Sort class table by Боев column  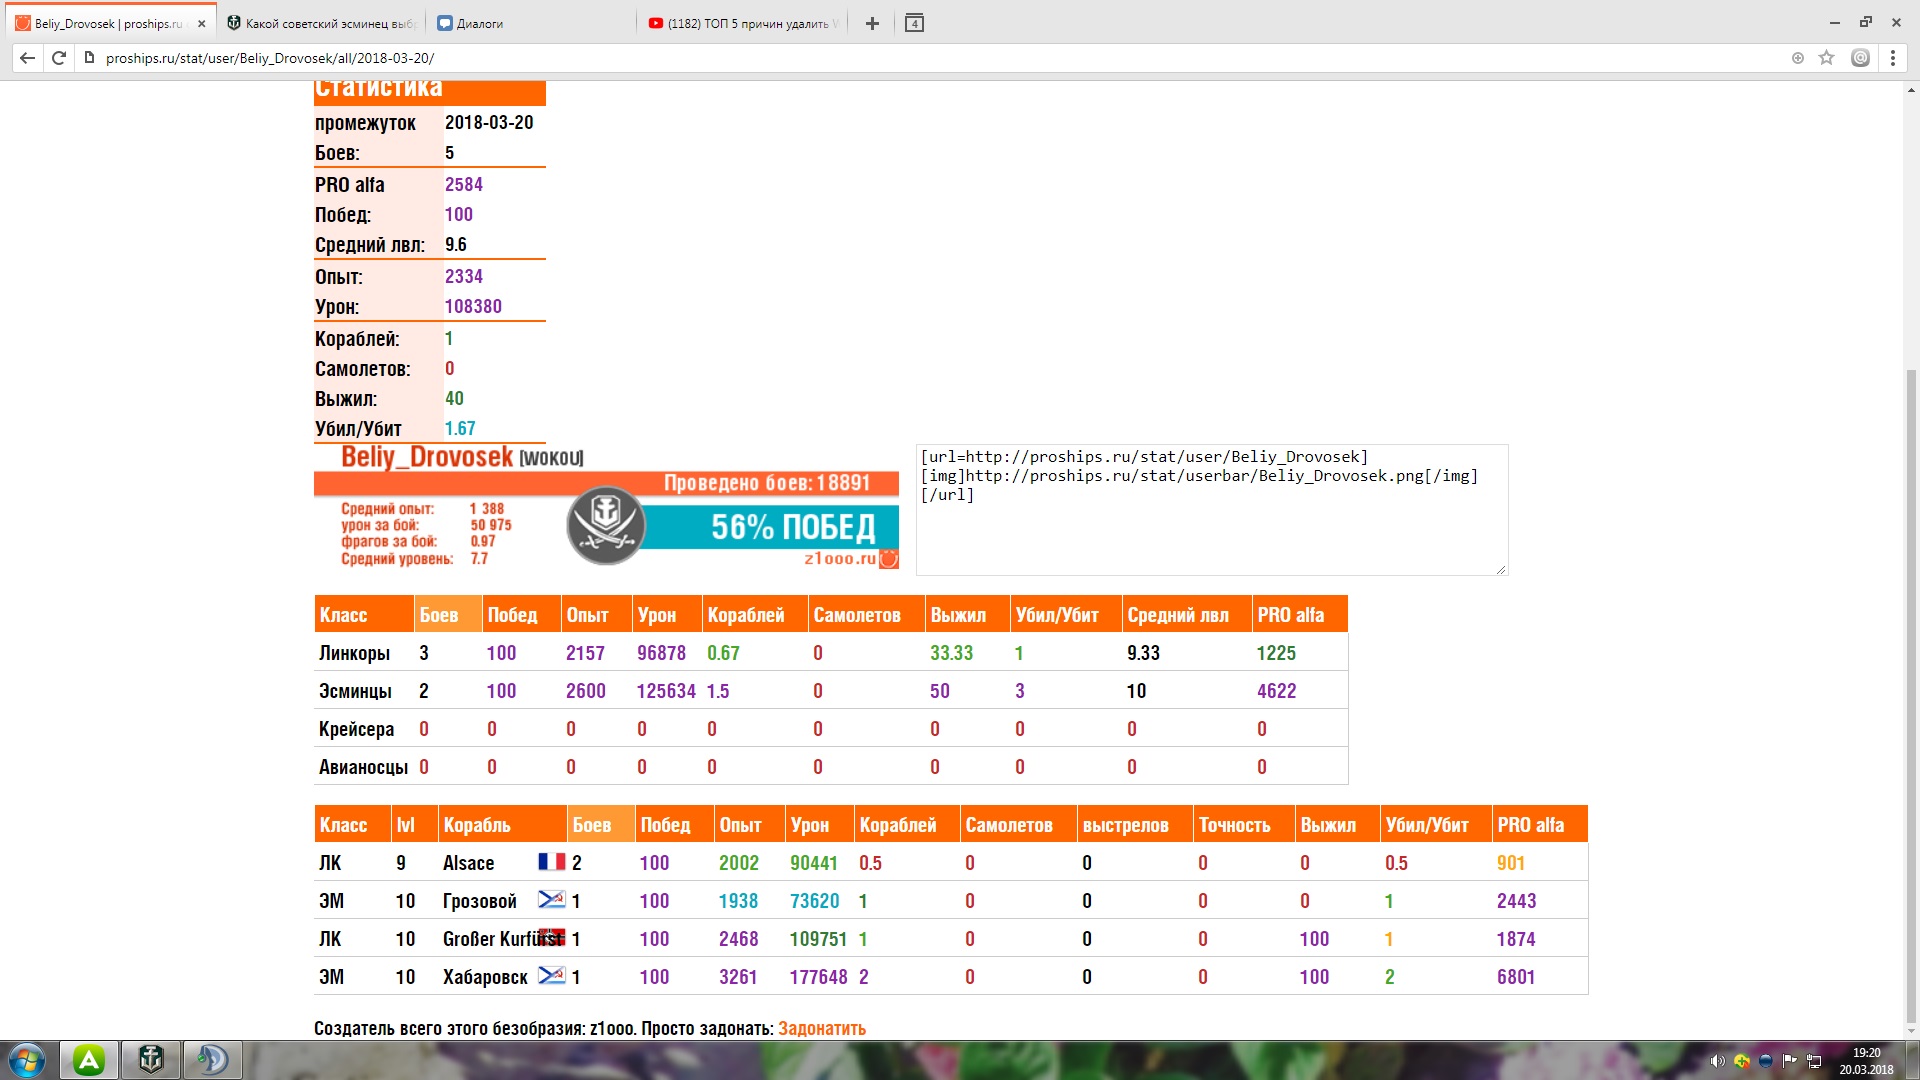click(439, 615)
